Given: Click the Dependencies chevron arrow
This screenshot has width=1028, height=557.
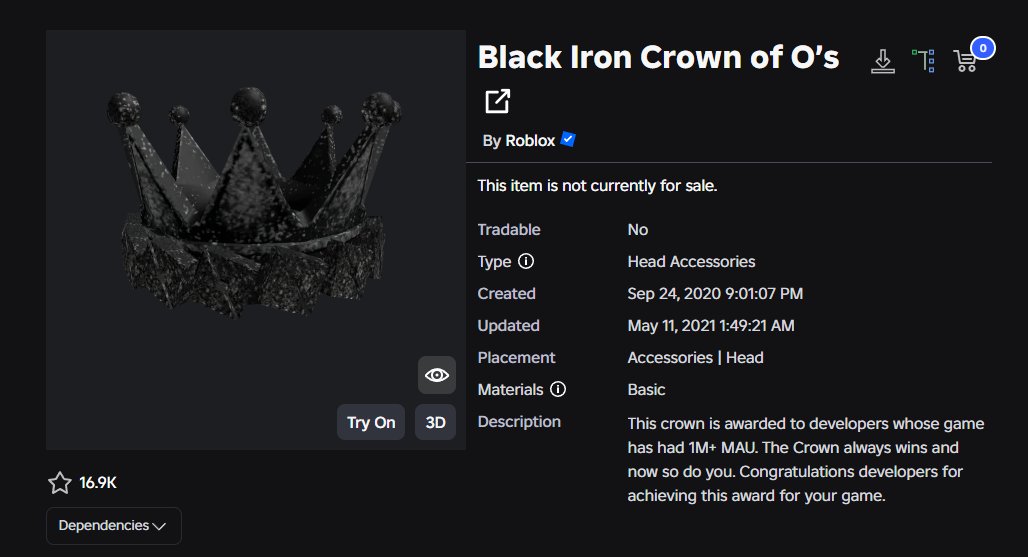Looking at the screenshot, I should click(x=158, y=526).
